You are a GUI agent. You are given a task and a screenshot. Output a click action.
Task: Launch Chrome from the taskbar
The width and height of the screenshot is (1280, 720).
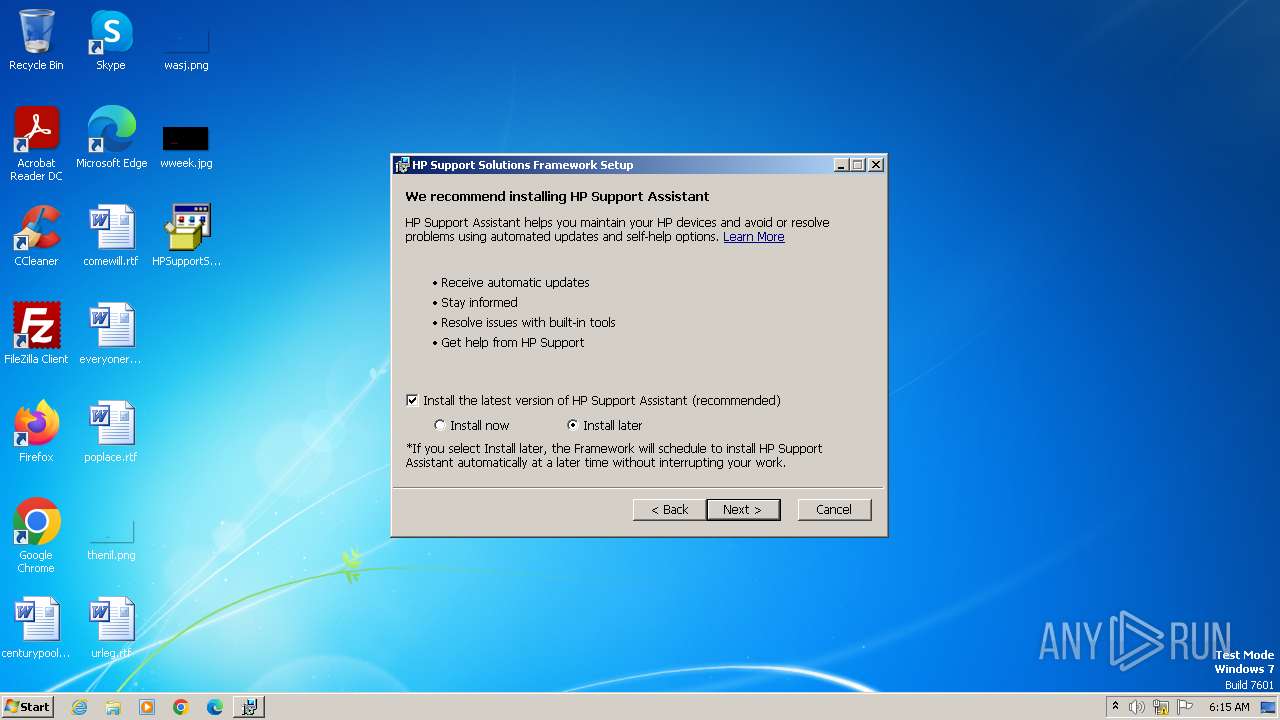click(x=181, y=707)
